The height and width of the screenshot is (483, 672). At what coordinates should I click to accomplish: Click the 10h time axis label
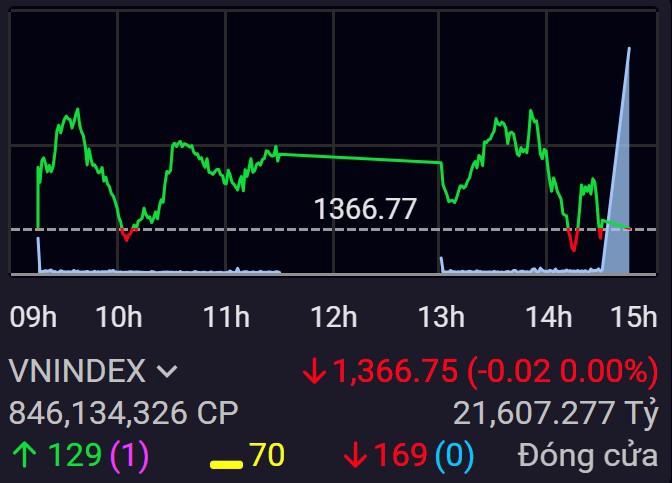[119, 318]
